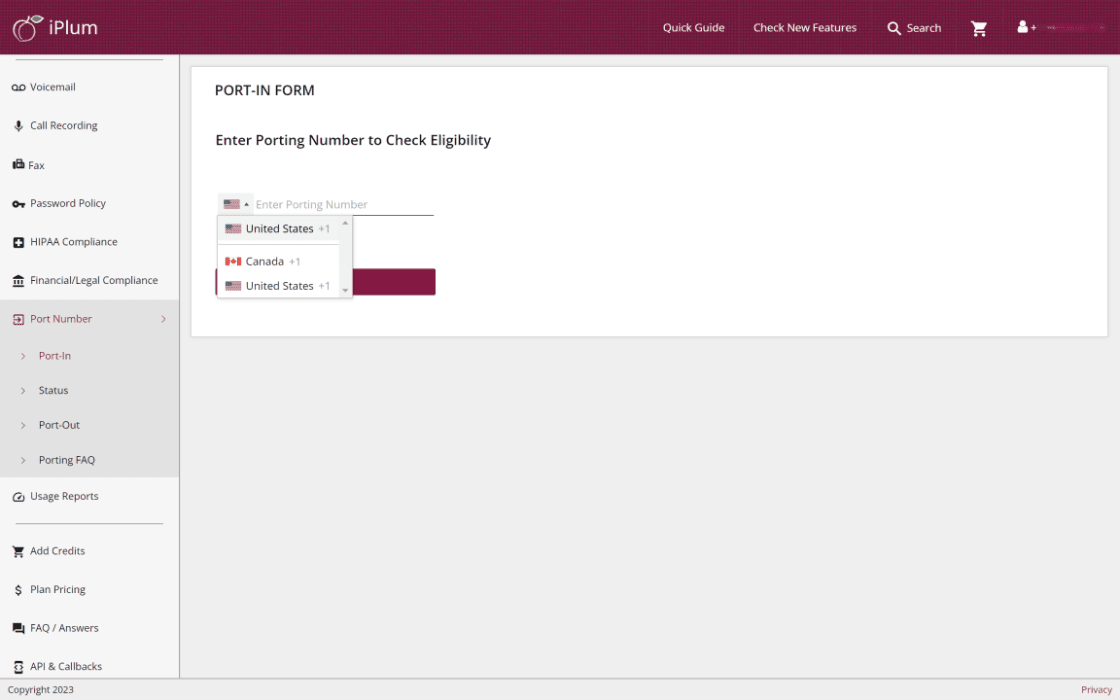Click the Password Policy key icon
This screenshot has height=700, width=1120.
click(18, 204)
